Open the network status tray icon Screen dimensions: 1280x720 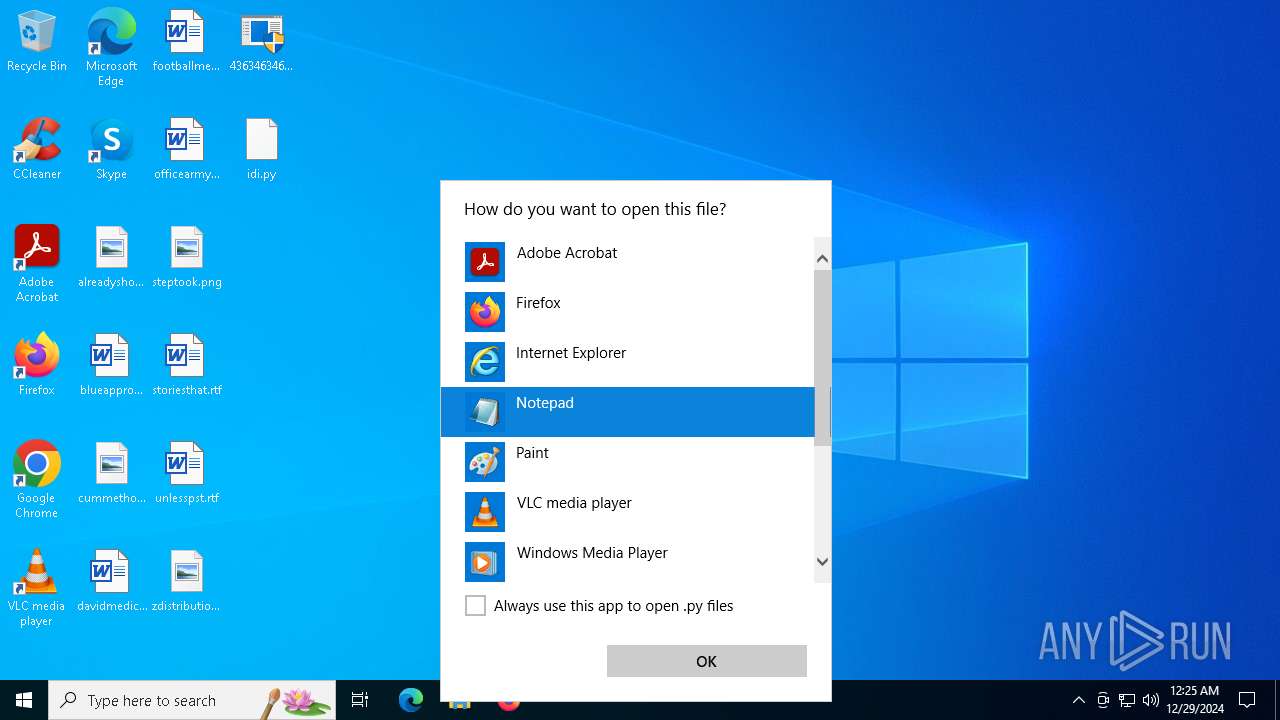click(x=1127, y=700)
